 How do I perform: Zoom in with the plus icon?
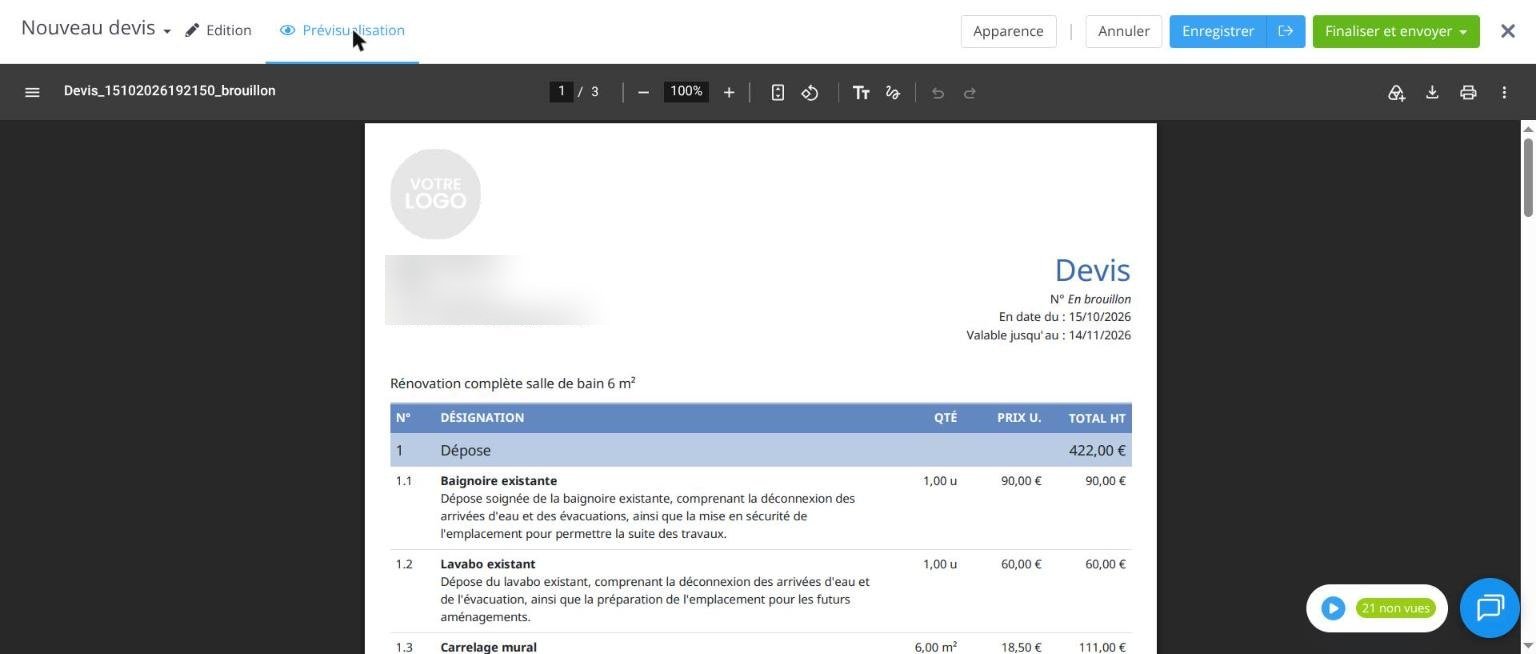point(729,92)
